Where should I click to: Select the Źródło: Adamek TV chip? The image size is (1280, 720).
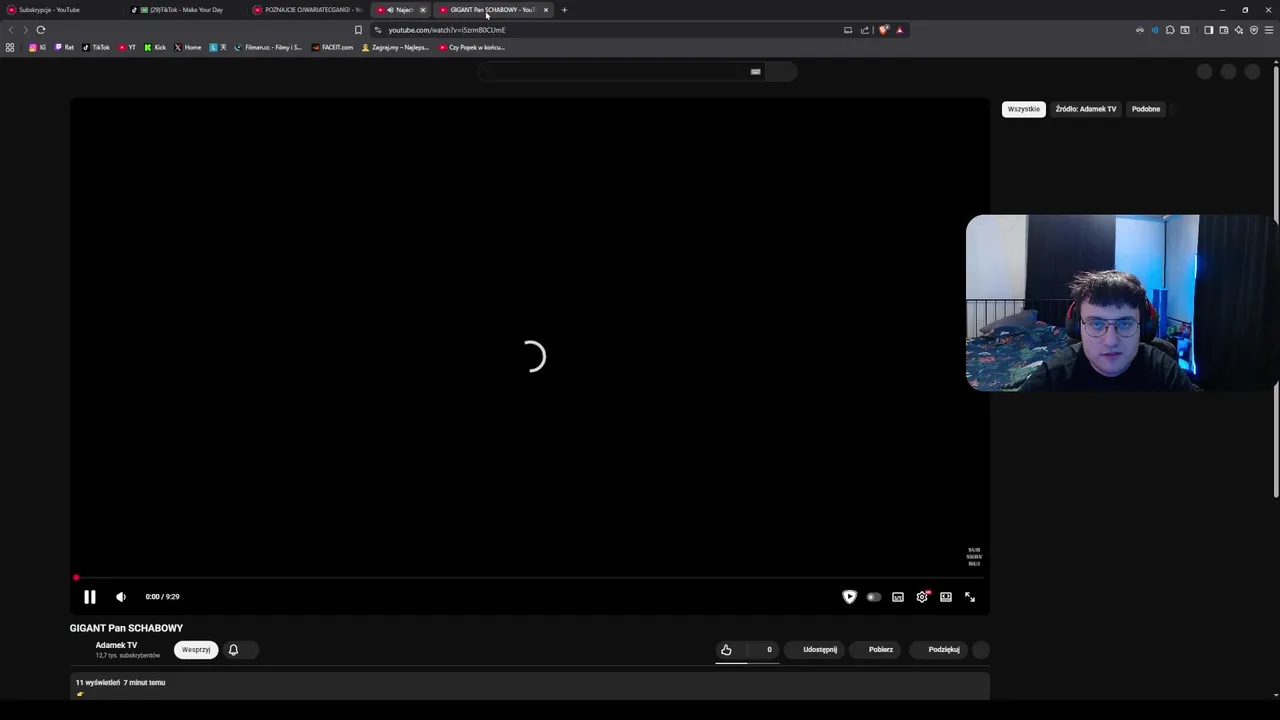pos(1086,109)
